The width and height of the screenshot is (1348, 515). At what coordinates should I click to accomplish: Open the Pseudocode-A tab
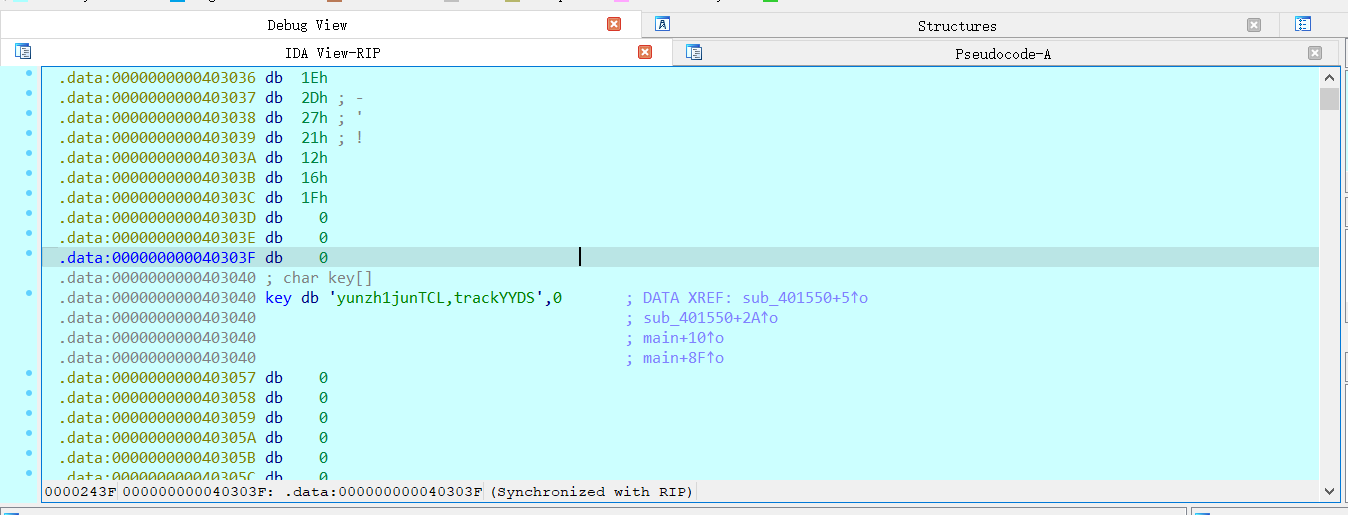[1003, 54]
